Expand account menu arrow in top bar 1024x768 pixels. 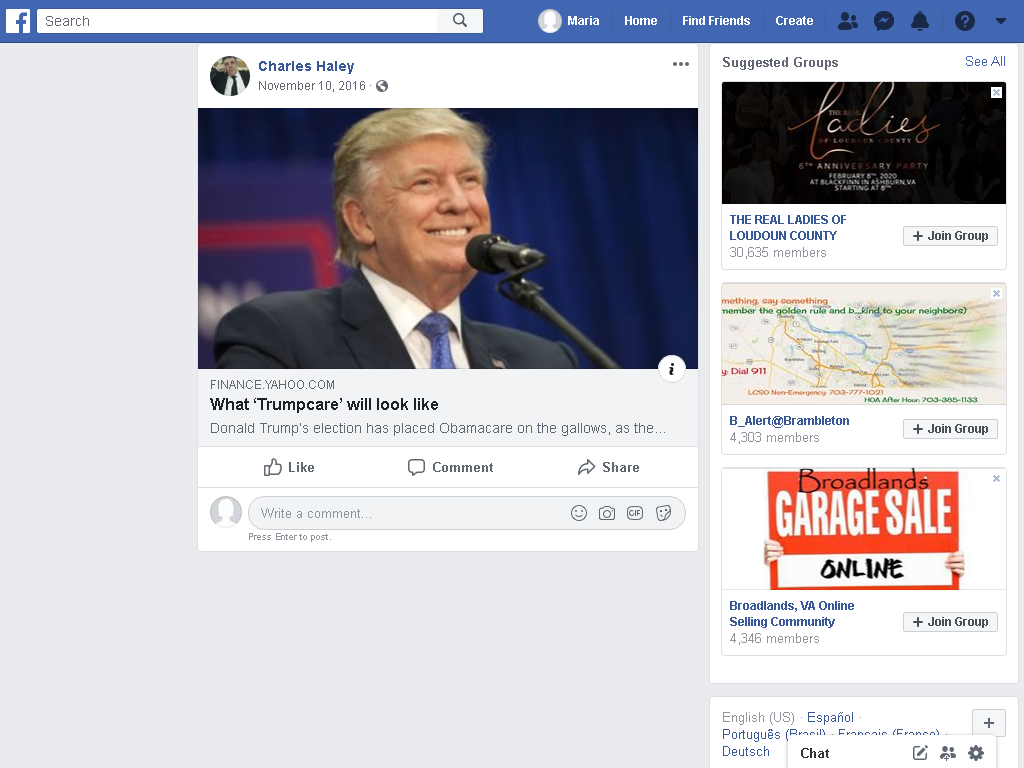point(1000,21)
